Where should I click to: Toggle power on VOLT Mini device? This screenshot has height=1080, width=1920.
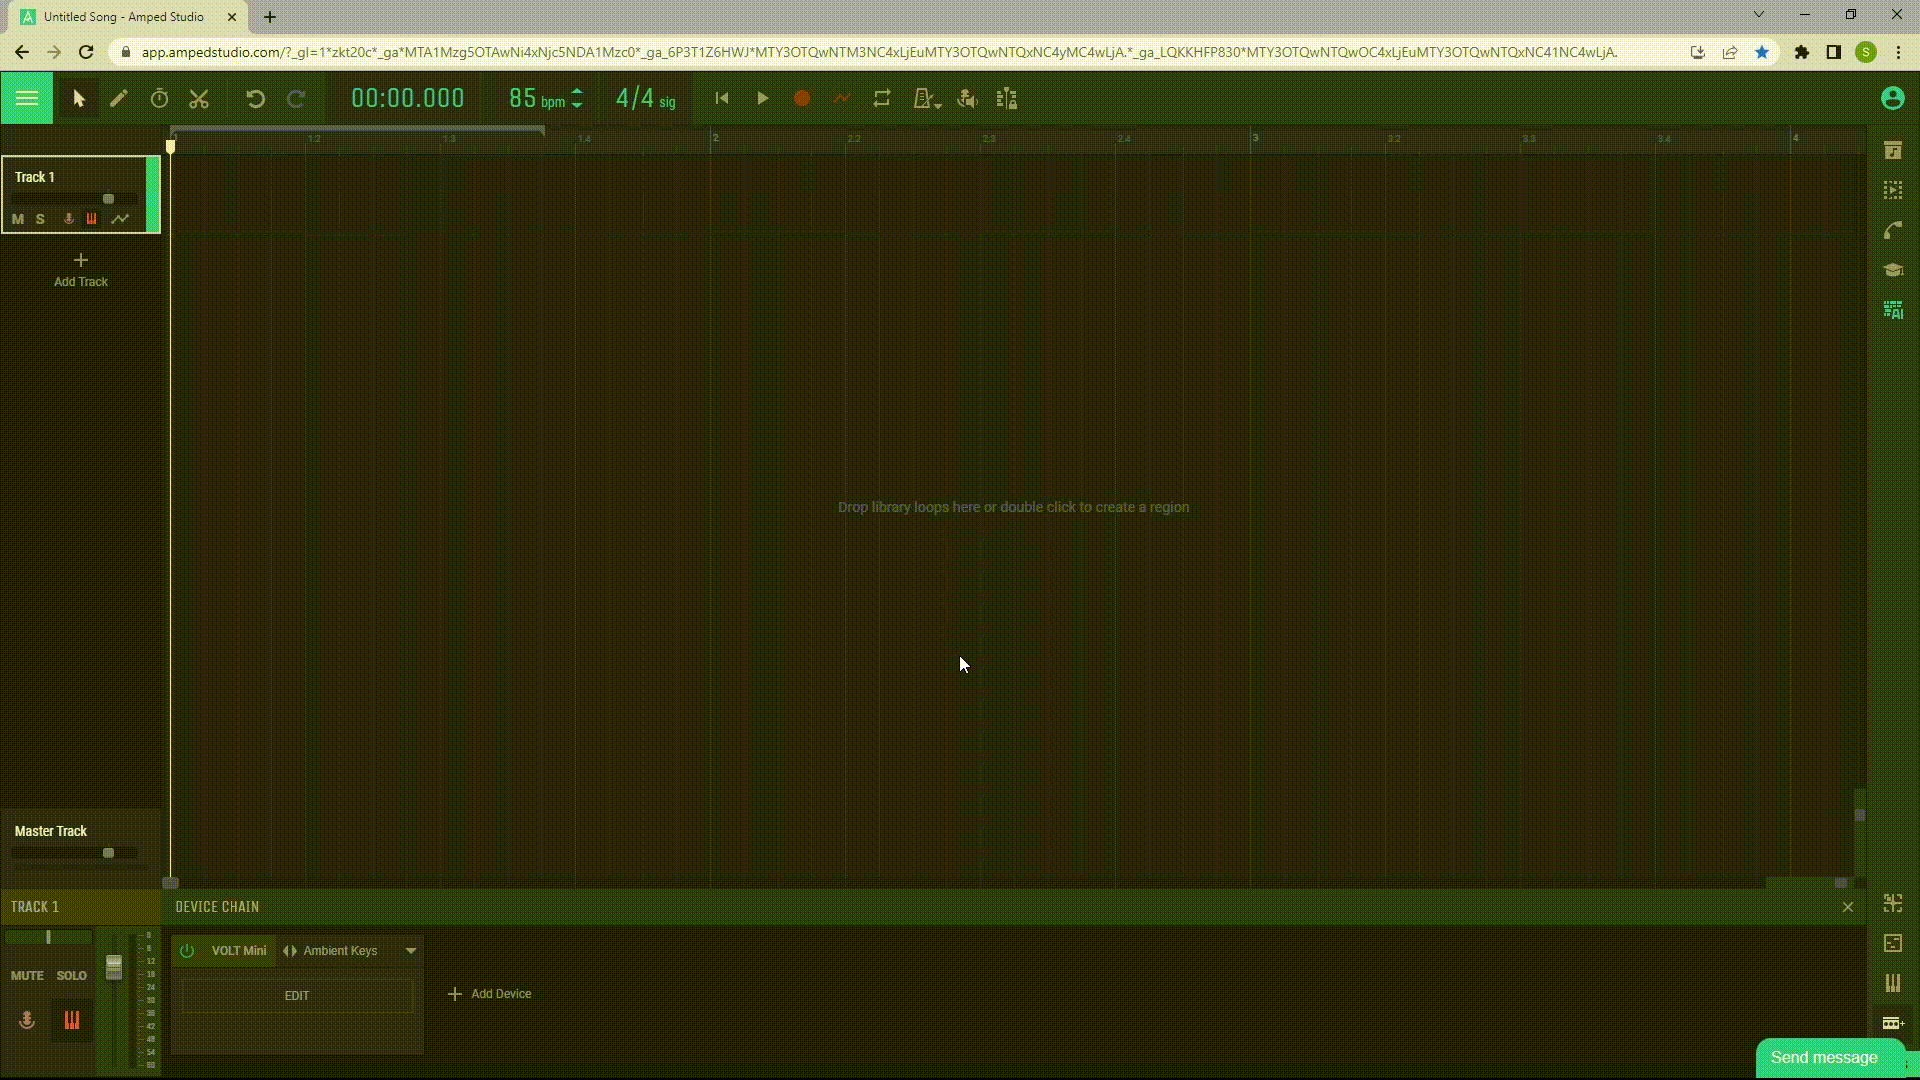(x=187, y=951)
